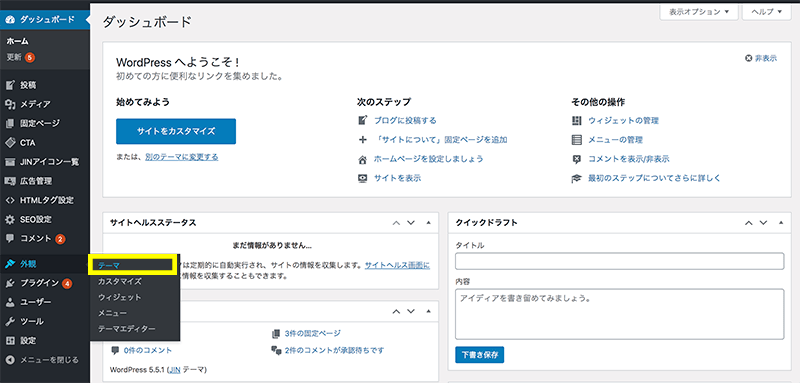Viewport: 800px width, 383px height.
Task: Click the pages icon beside 固定ページ
Action: coord(10,123)
